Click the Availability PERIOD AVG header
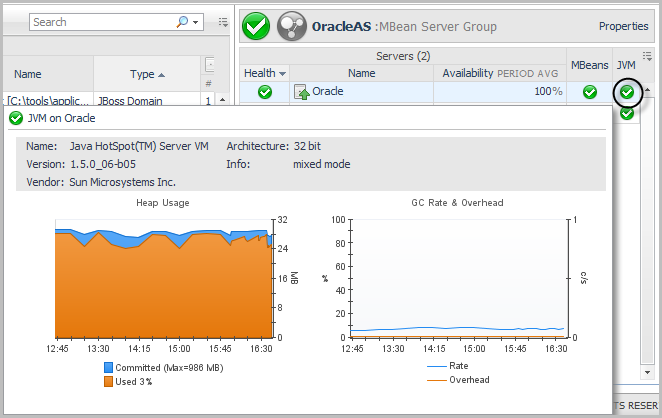This screenshot has width=662, height=418. 500,73
